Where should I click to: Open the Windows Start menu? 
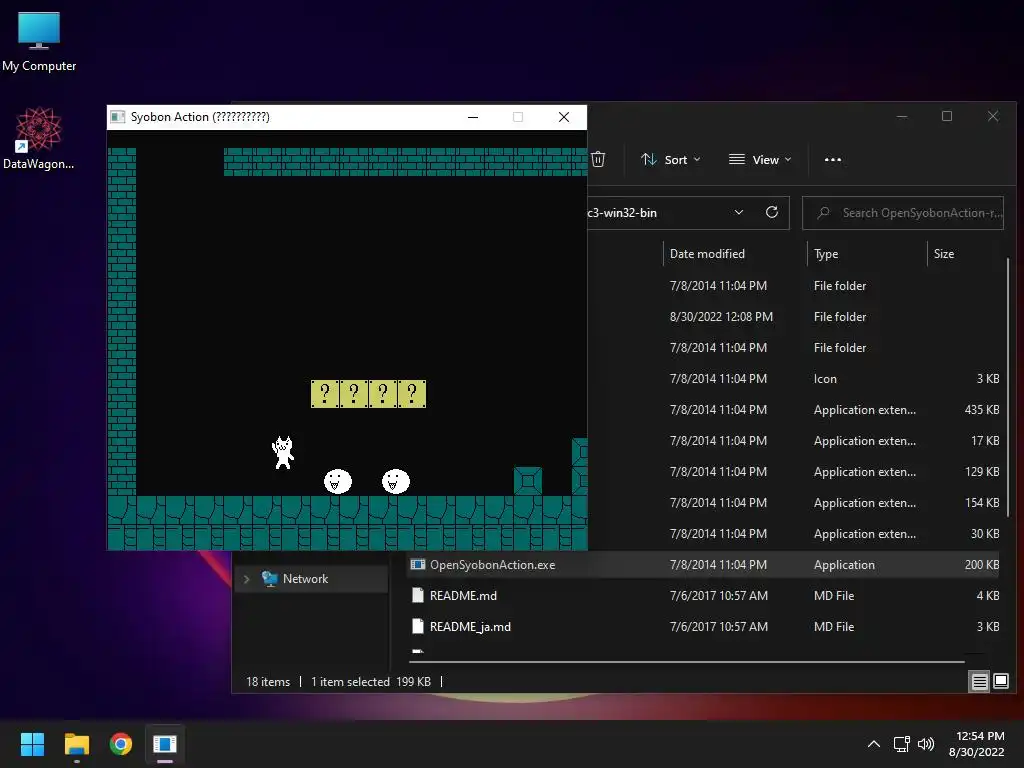tap(32, 744)
